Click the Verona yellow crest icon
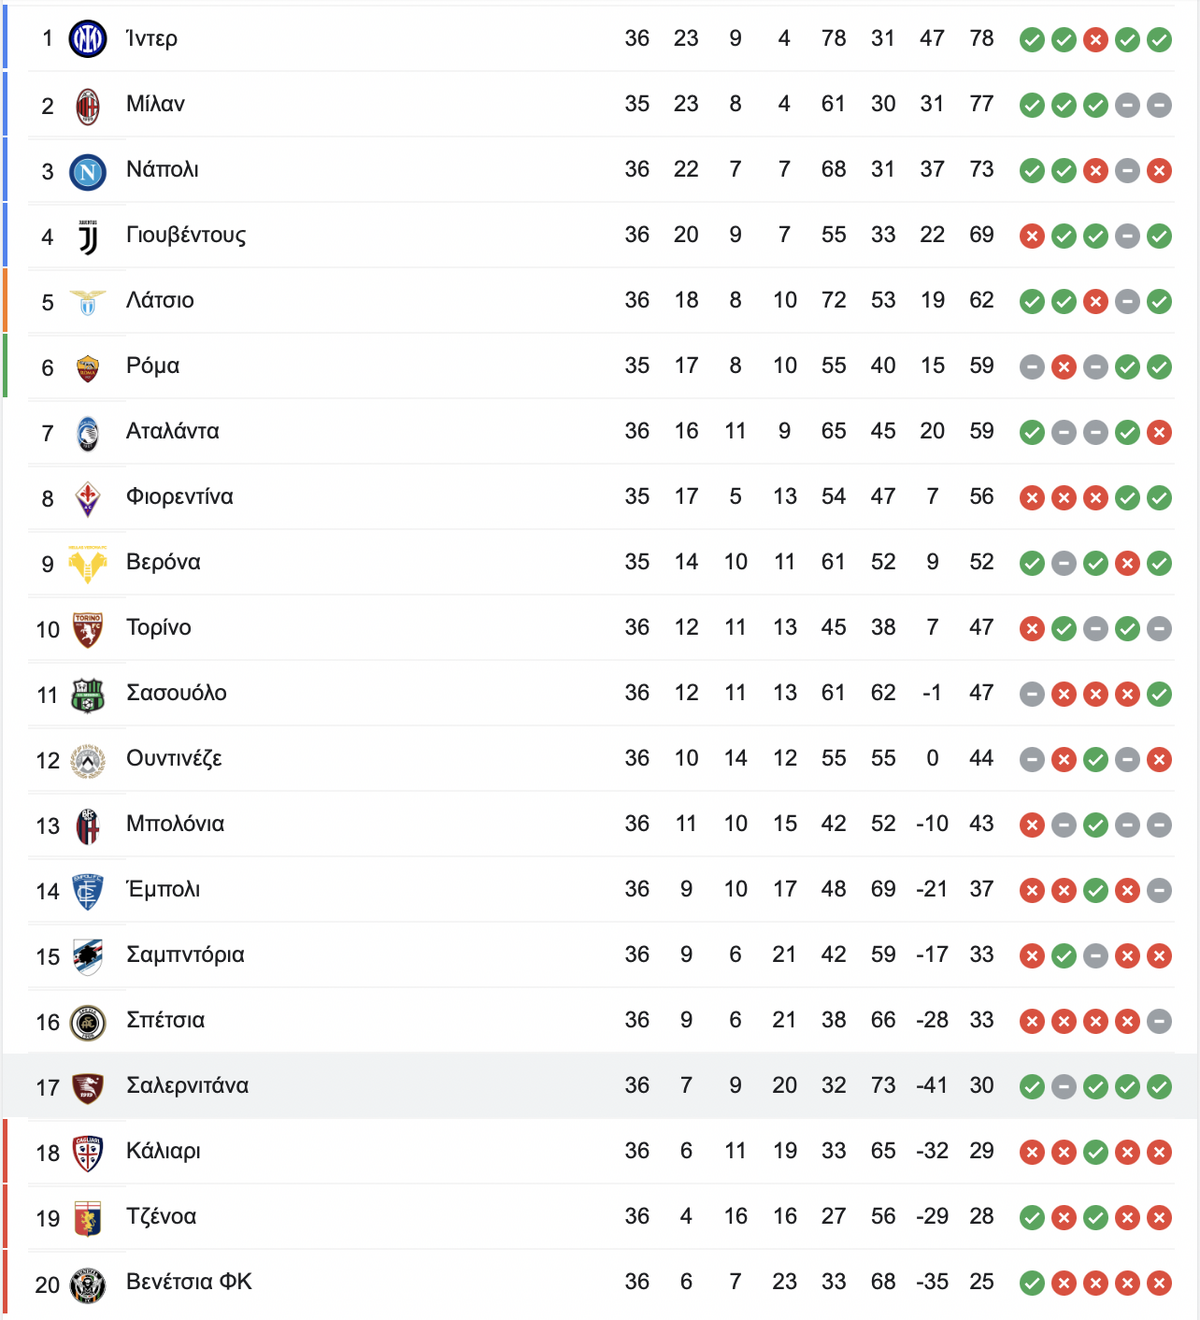1200x1320 pixels. (88, 564)
